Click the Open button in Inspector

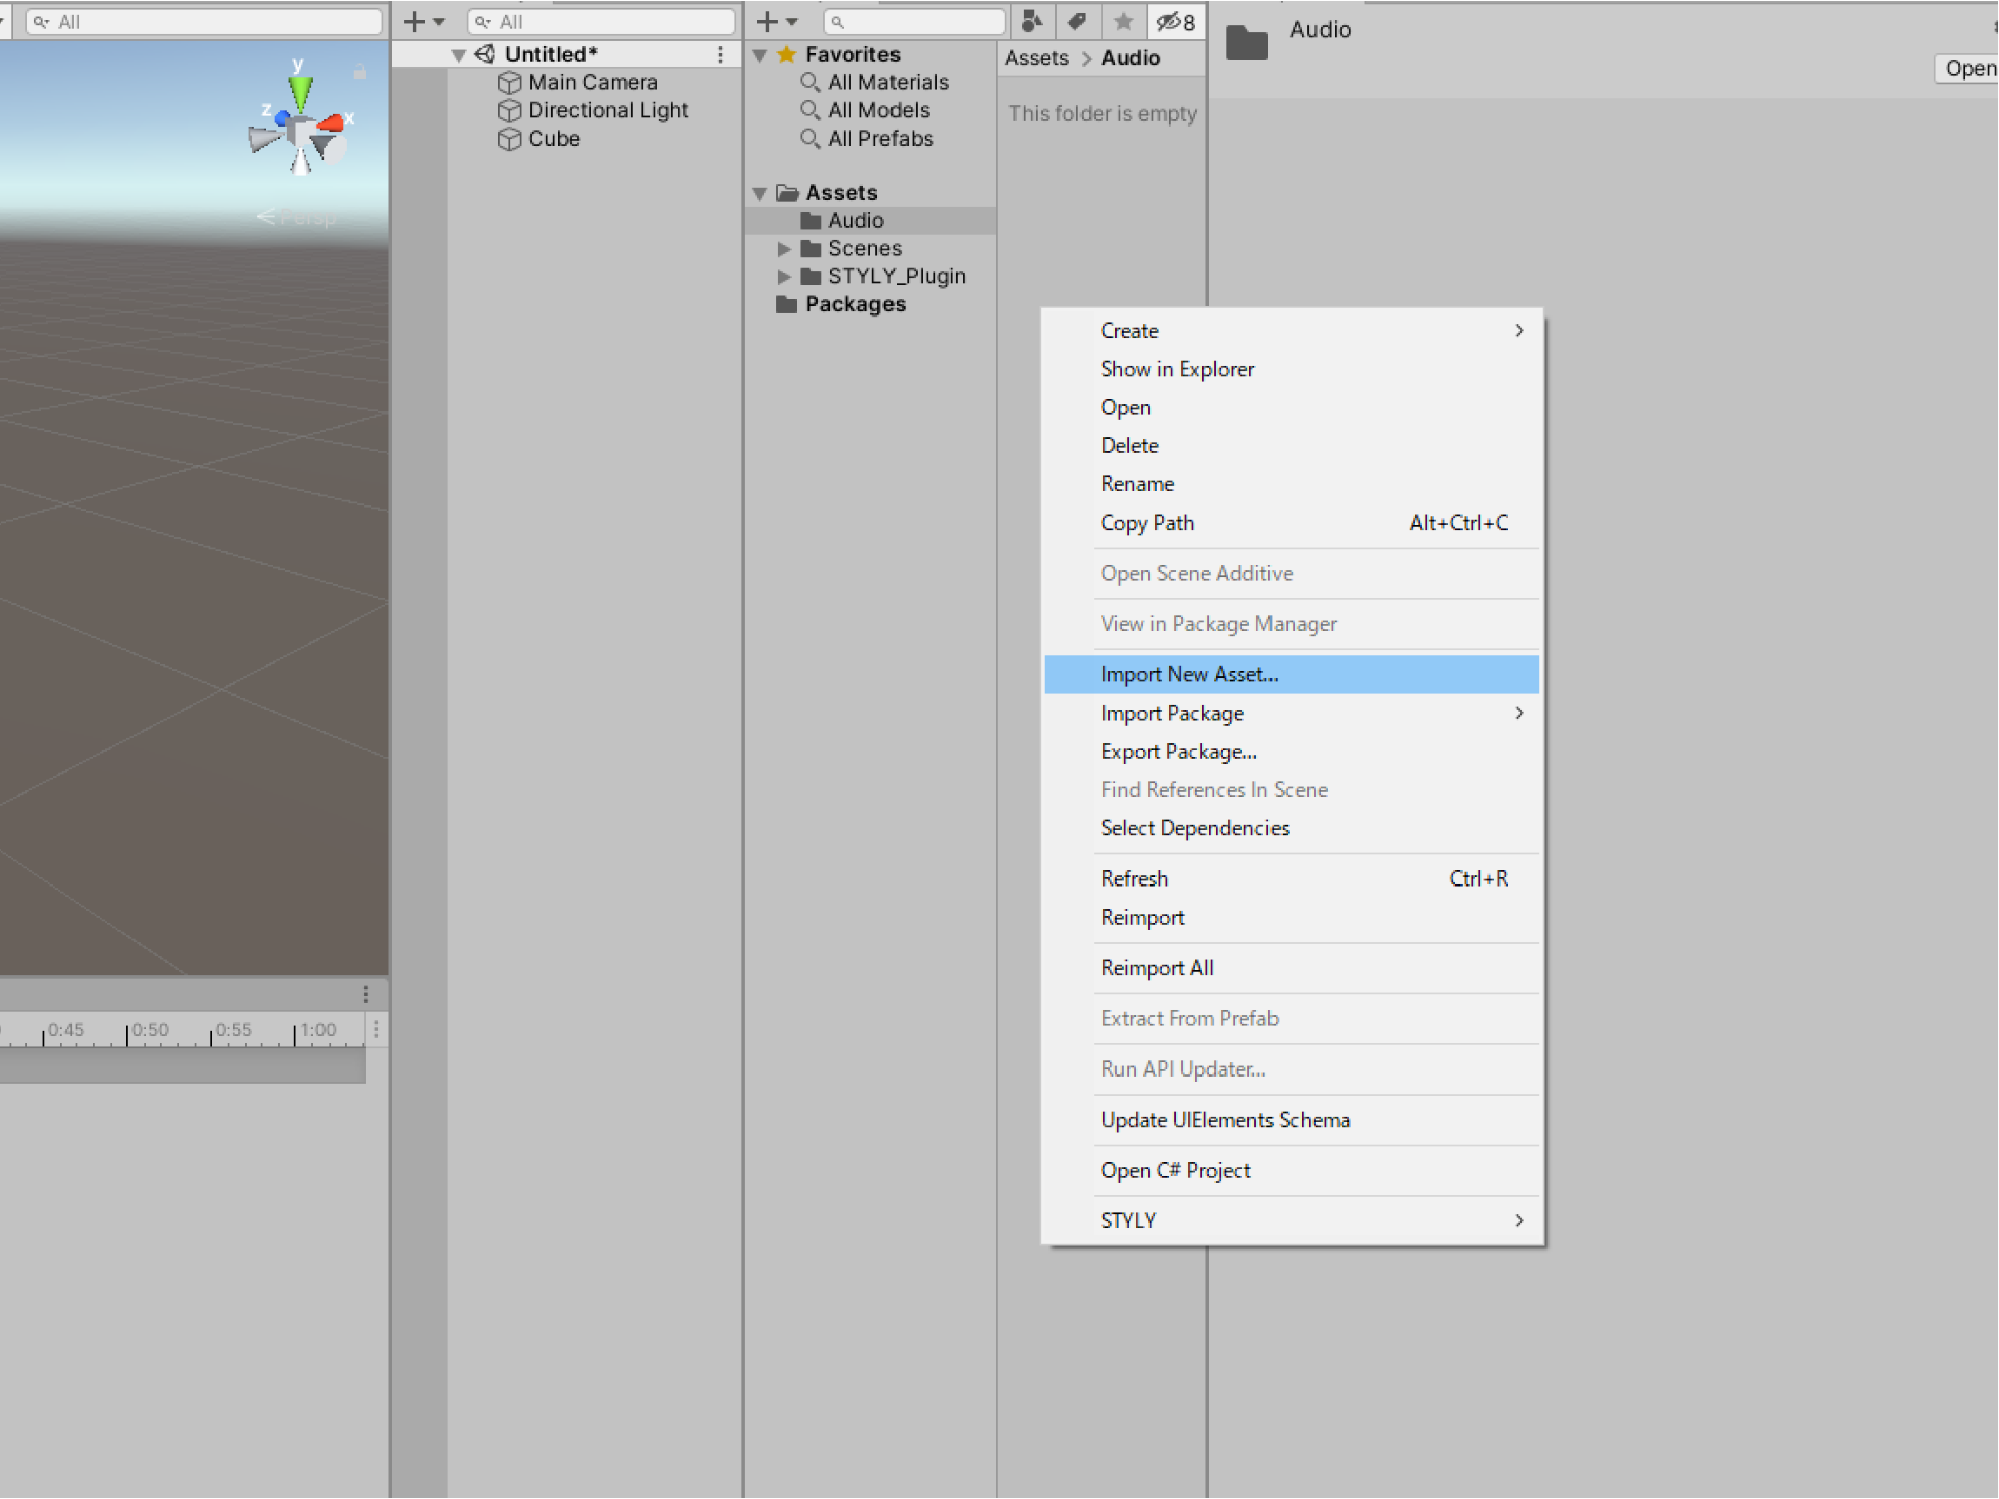1968,68
